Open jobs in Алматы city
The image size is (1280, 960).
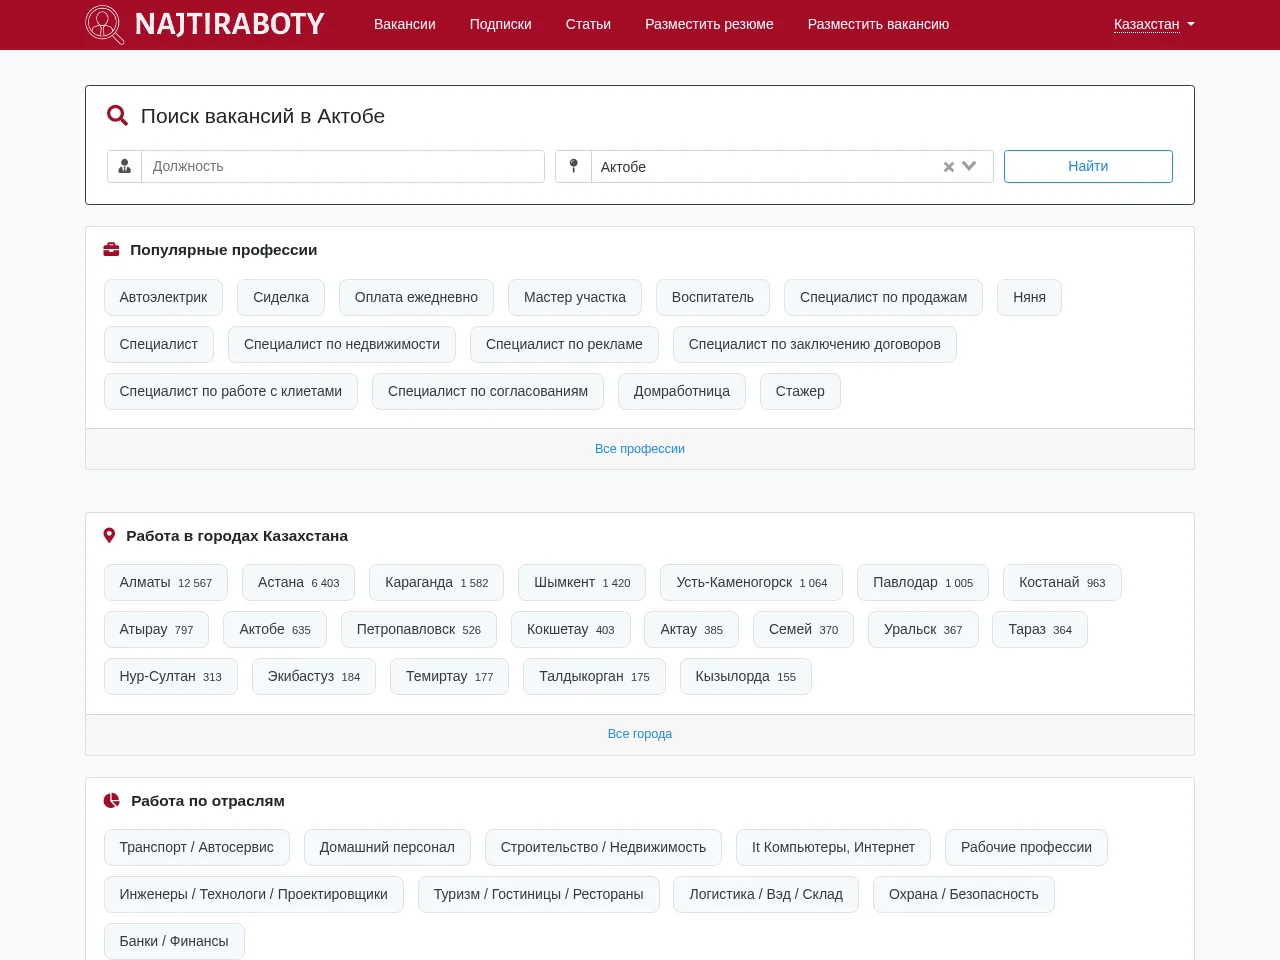[x=166, y=582]
